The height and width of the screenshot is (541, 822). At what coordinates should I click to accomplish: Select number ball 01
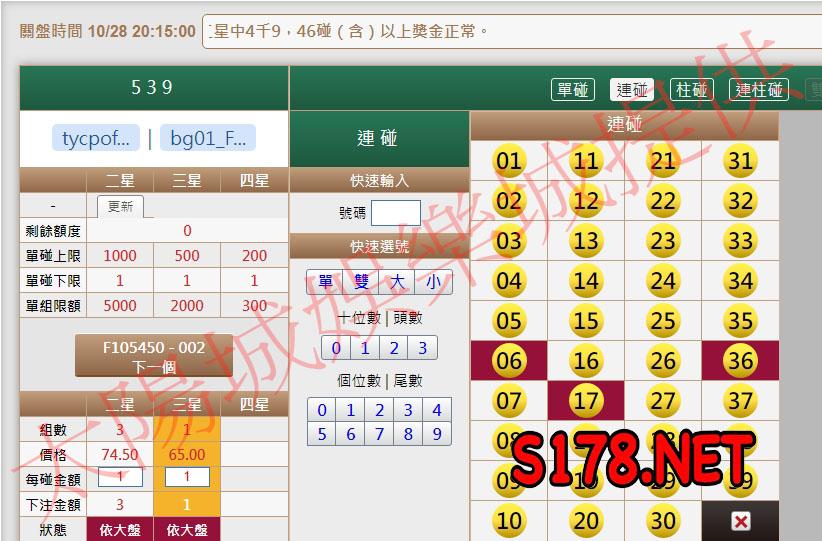click(x=509, y=160)
